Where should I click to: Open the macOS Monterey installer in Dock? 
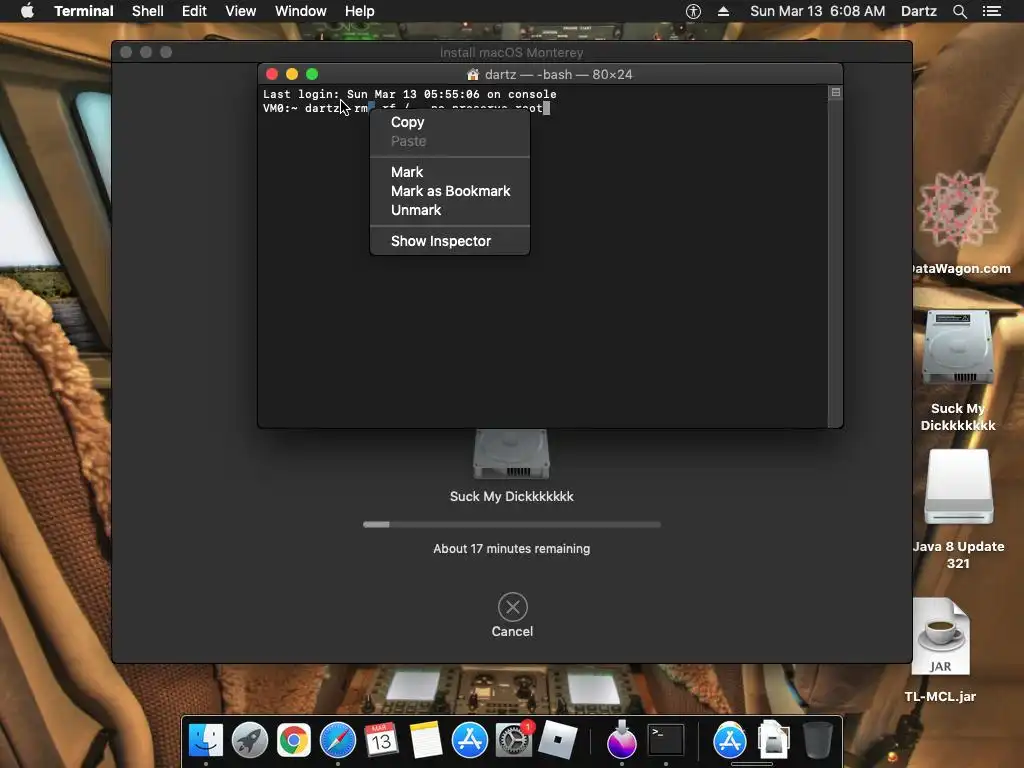[x=622, y=741]
